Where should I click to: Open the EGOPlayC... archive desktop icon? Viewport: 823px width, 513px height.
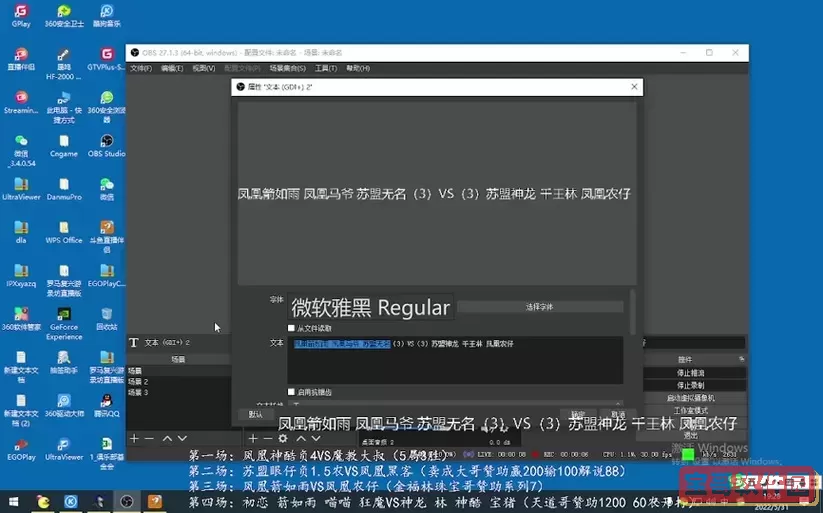(107, 276)
